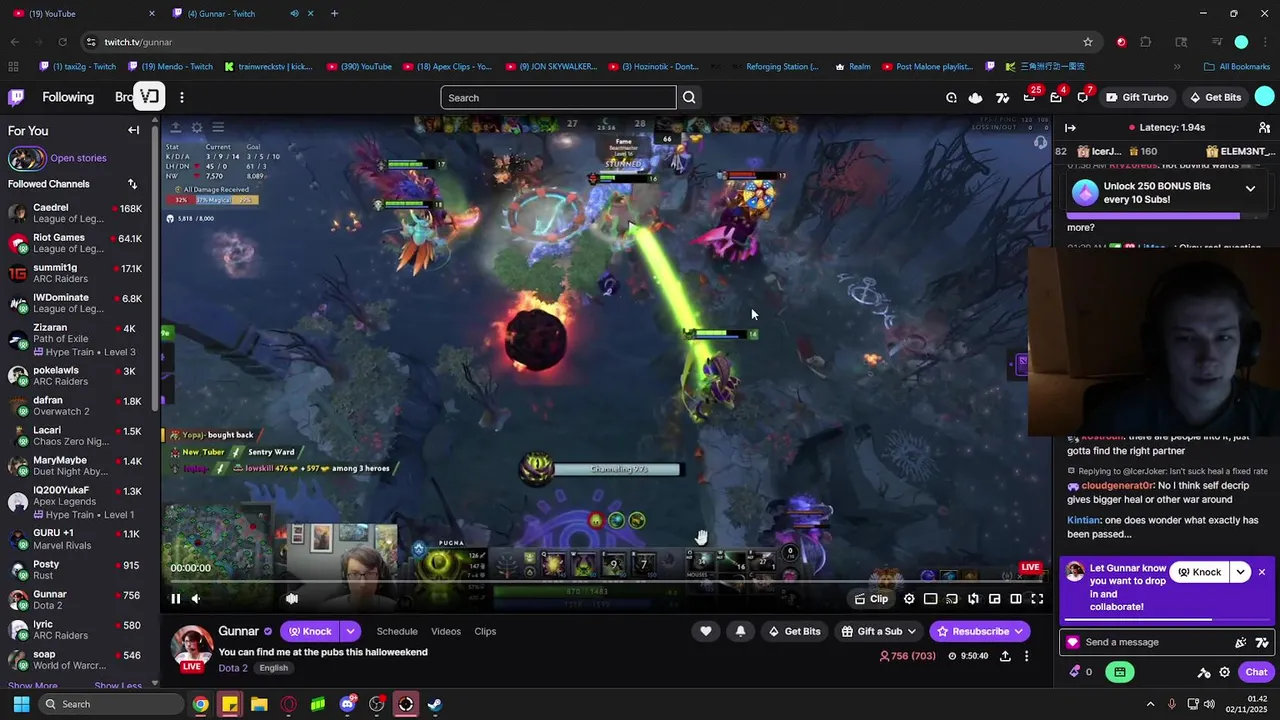
Task: Open the emote picker in message box
Action: click(x=1262, y=643)
